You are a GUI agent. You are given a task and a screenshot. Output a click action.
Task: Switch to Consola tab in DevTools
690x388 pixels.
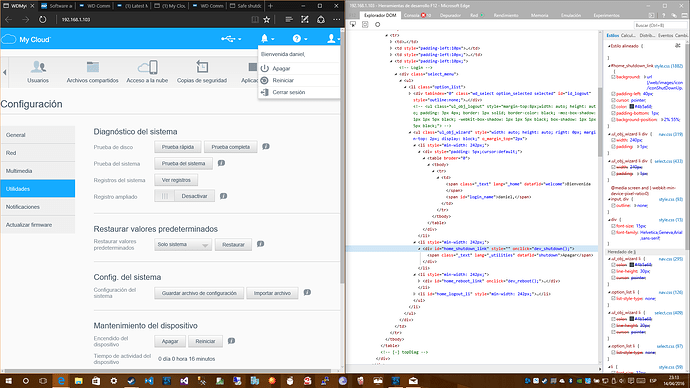coord(416,15)
